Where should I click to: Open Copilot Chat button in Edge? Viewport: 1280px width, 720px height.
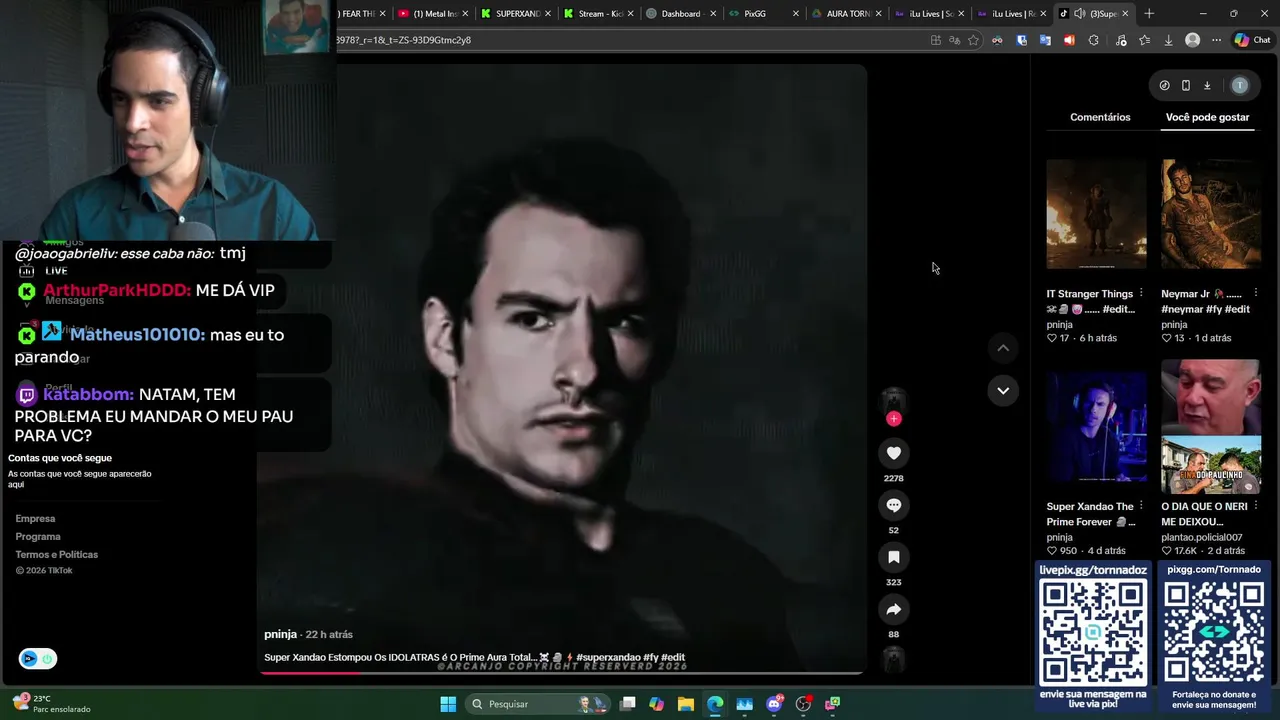coord(1252,40)
